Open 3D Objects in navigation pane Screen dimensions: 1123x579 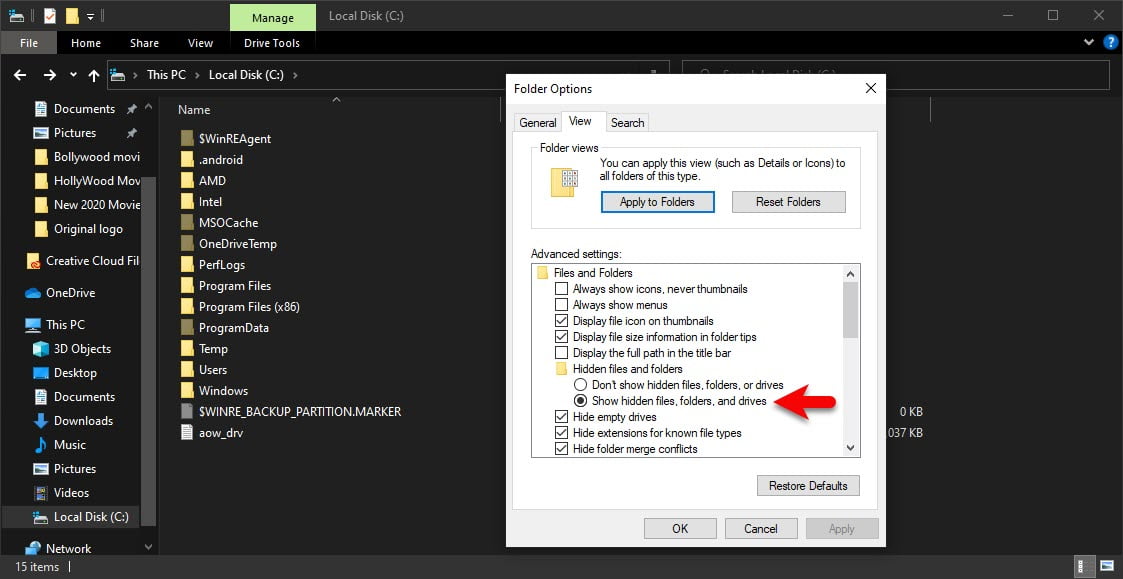(x=72, y=349)
